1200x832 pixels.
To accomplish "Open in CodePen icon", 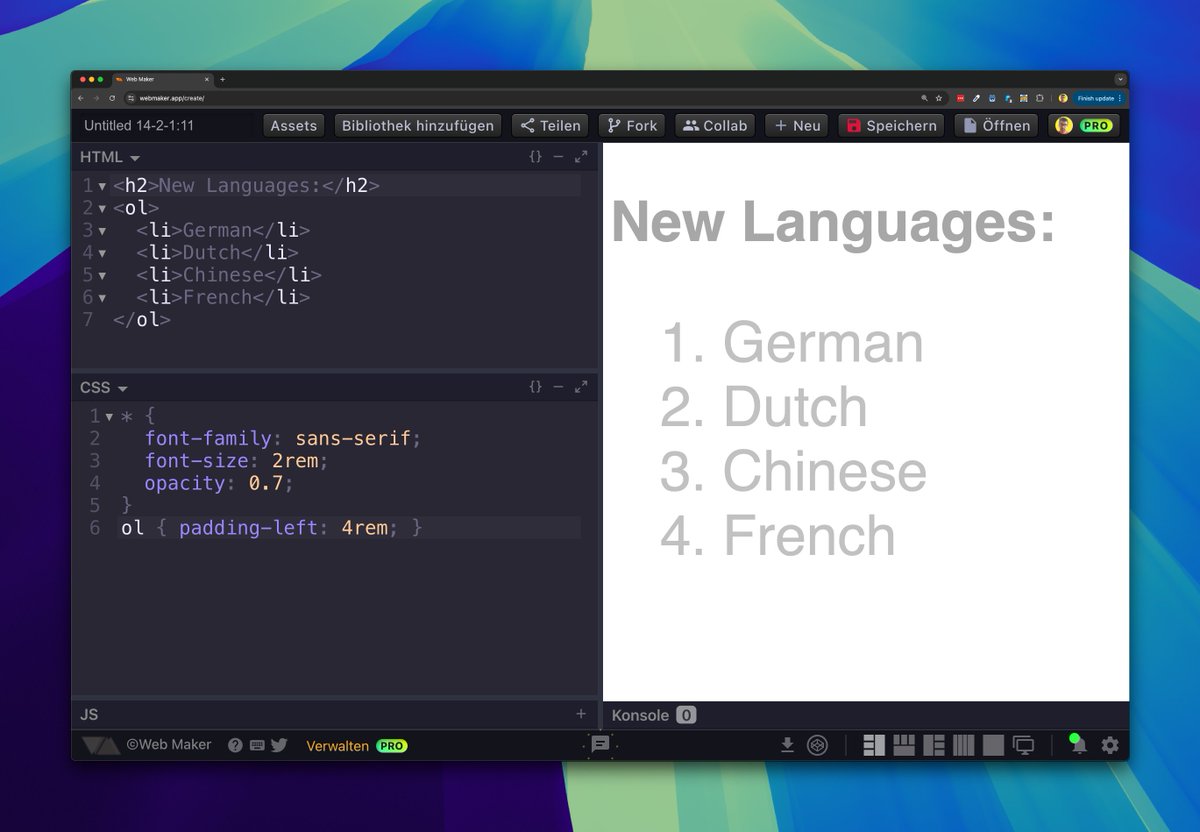I will coord(818,745).
